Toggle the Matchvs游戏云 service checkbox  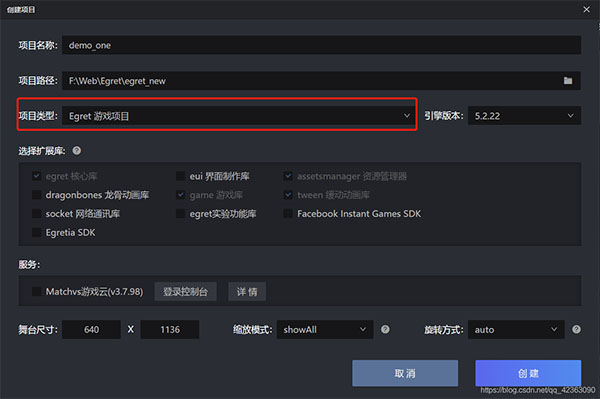point(36,292)
